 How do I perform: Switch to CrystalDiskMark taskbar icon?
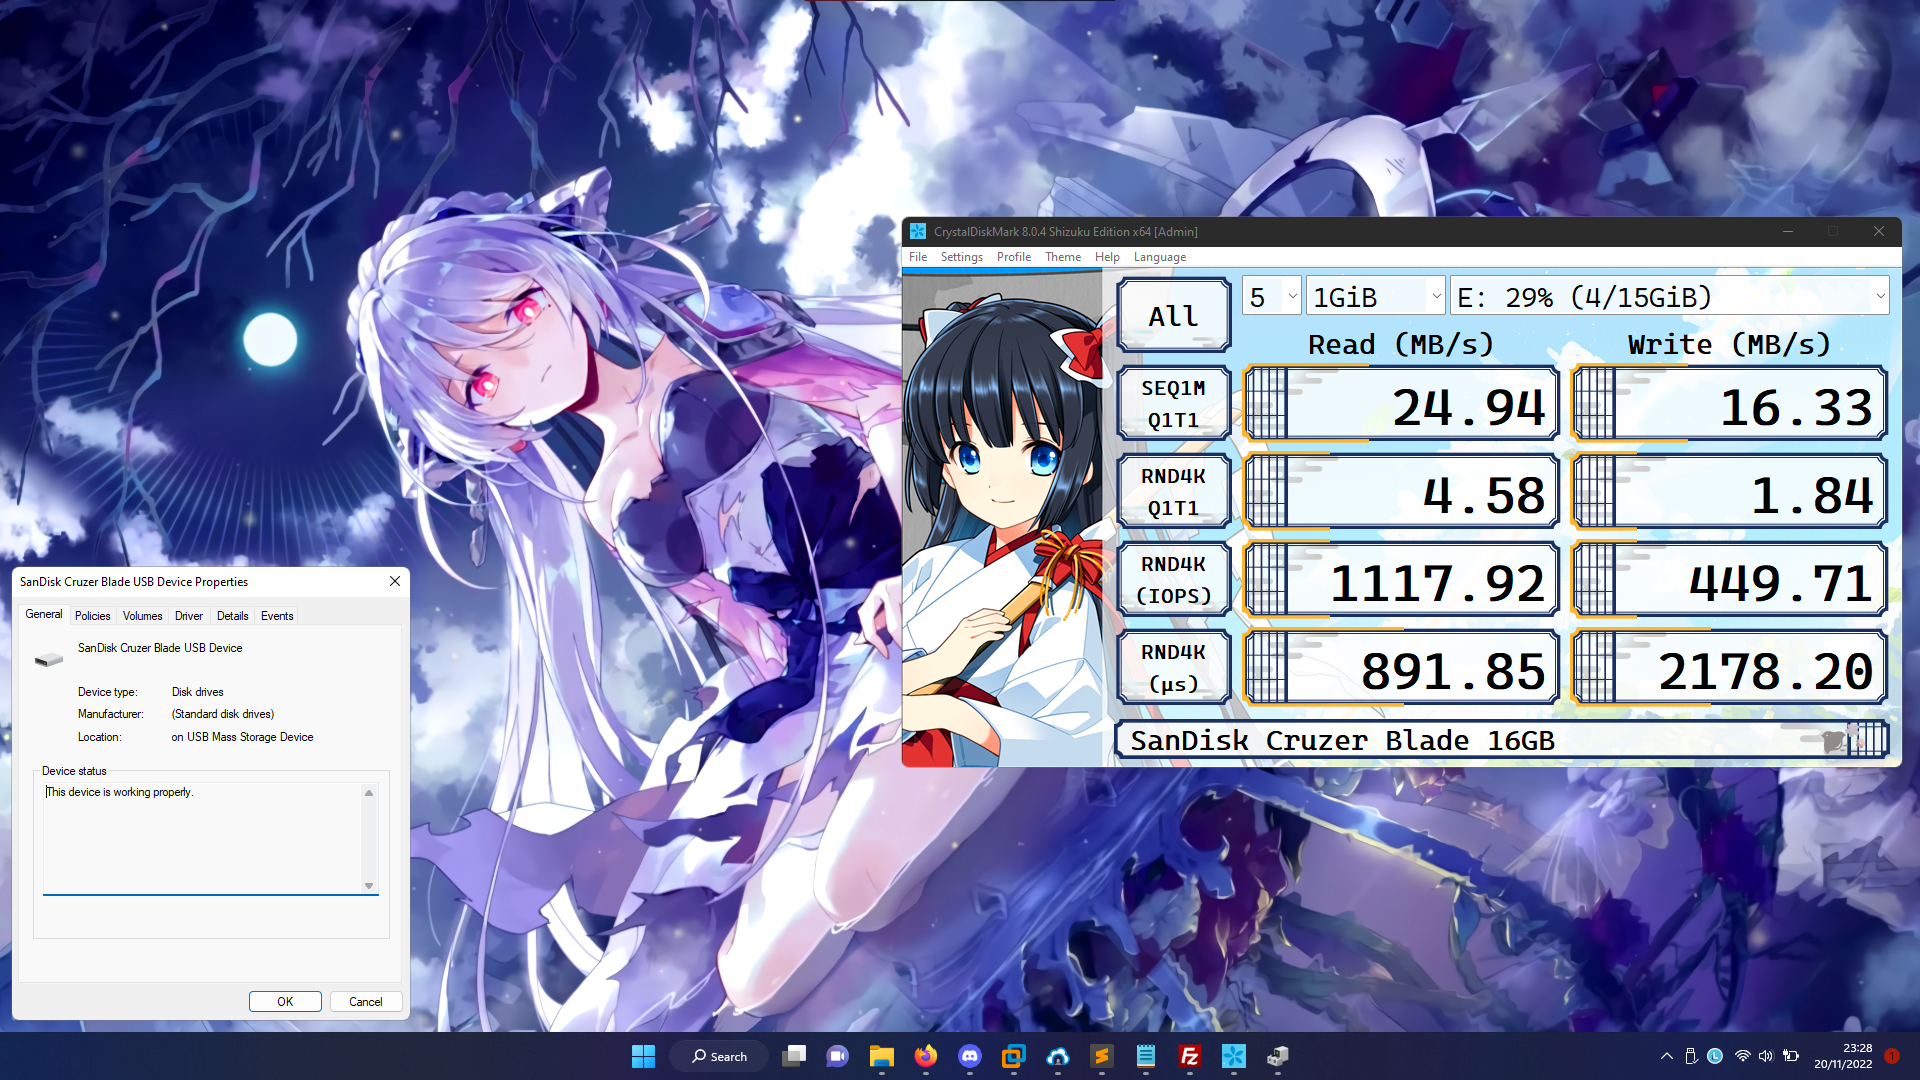(x=1233, y=1056)
